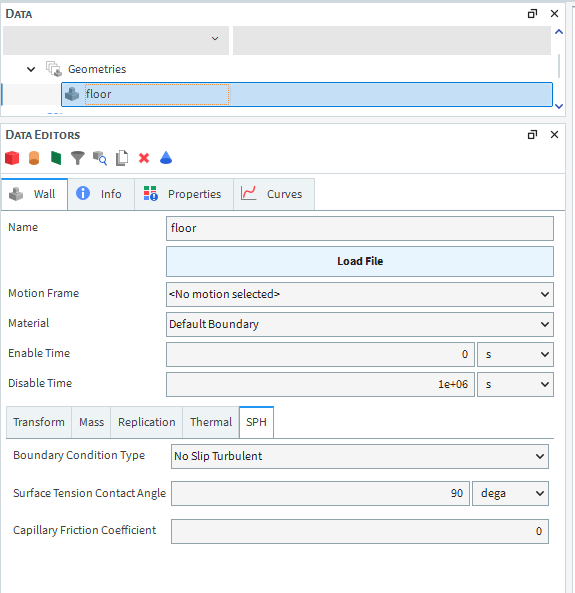Select the floor tree item
This screenshot has height=593, width=575.
point(307,94)
